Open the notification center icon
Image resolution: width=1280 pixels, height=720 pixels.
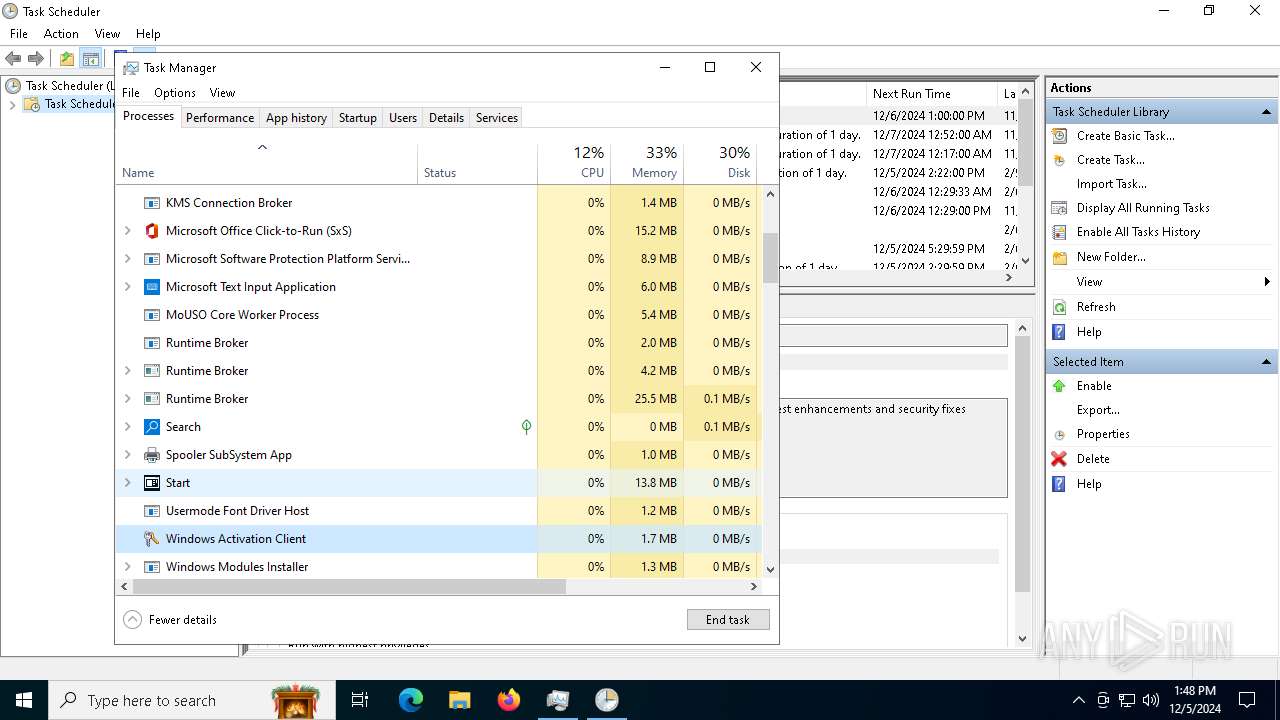(x=1247, y=700)
